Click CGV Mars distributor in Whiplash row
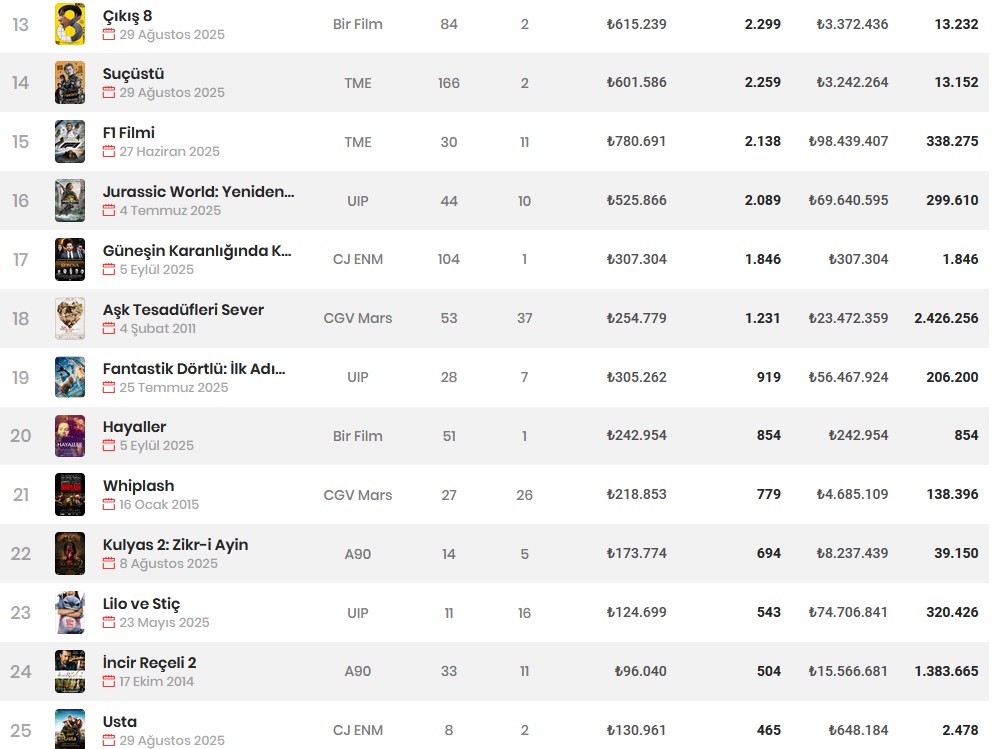Viewport: 996px width, 749px height. [358, 495]
